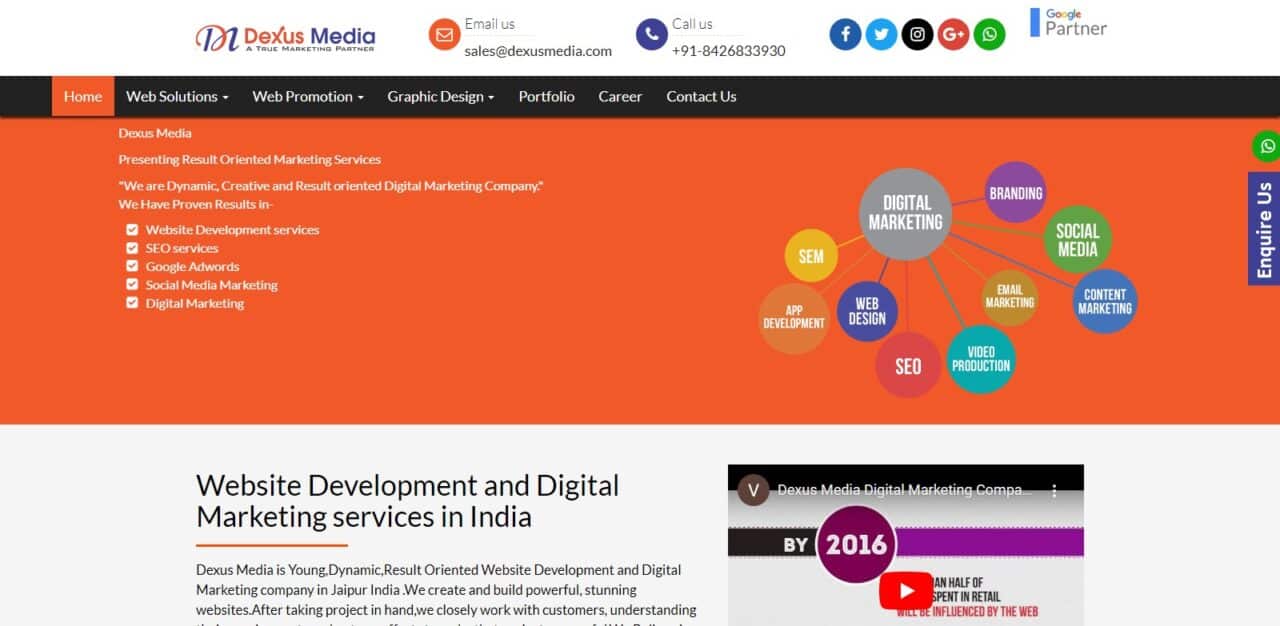Toggle the Social Media Marketing checkbox
This screenshot has height=626, width=1280.
click(x=132, y=285)
